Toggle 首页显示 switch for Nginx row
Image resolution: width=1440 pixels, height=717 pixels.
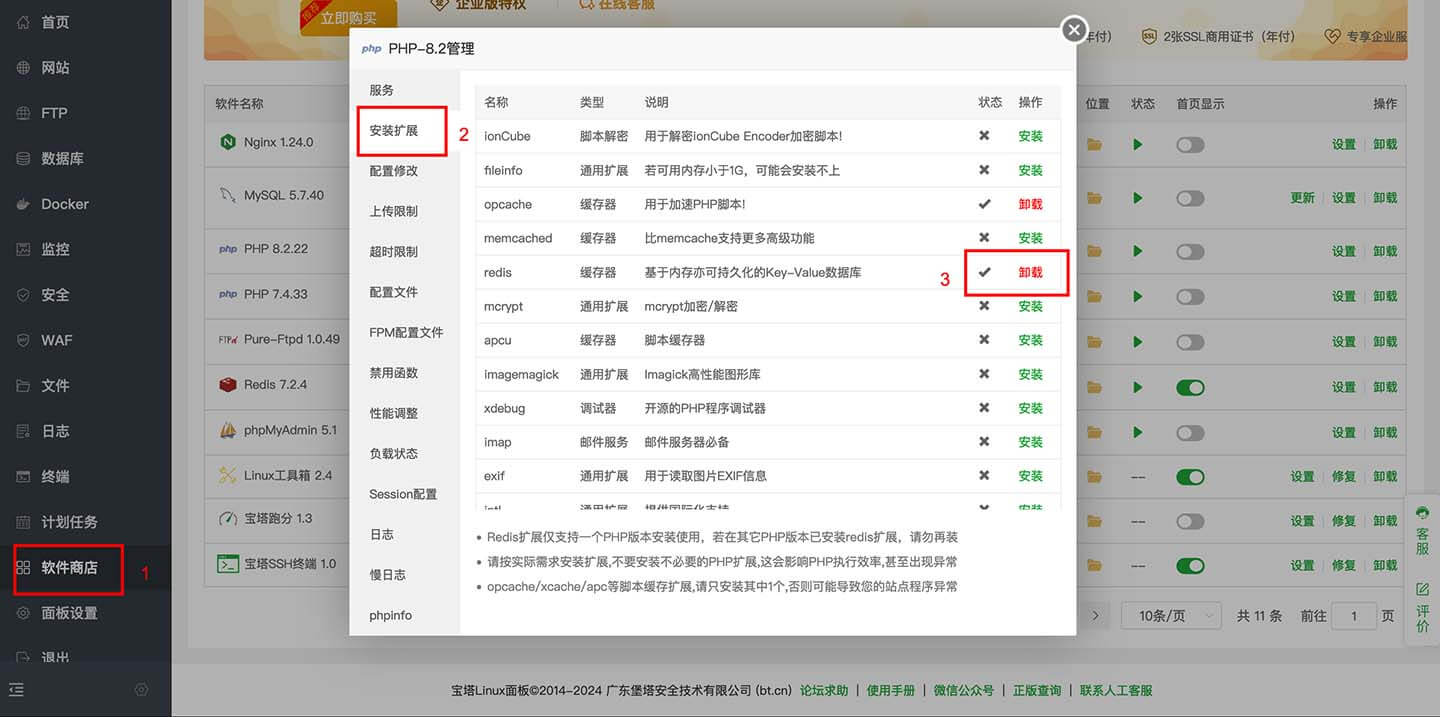1190,145
